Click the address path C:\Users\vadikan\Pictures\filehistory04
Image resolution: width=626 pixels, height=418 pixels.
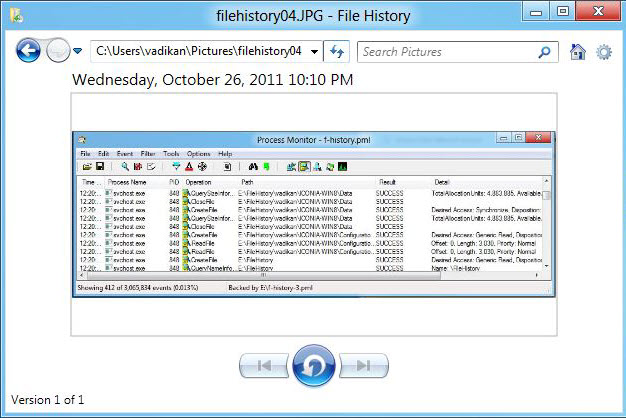[x=199, y=51]
